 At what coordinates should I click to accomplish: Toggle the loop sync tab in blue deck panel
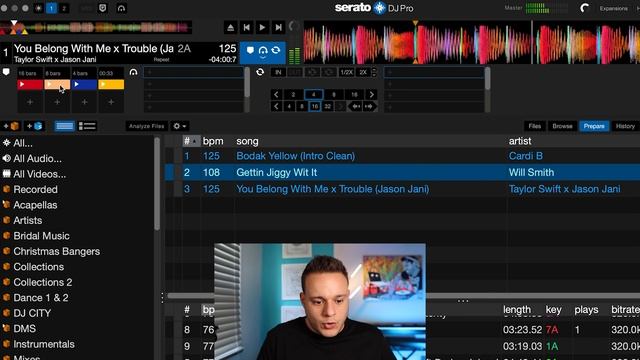[276, 50]
